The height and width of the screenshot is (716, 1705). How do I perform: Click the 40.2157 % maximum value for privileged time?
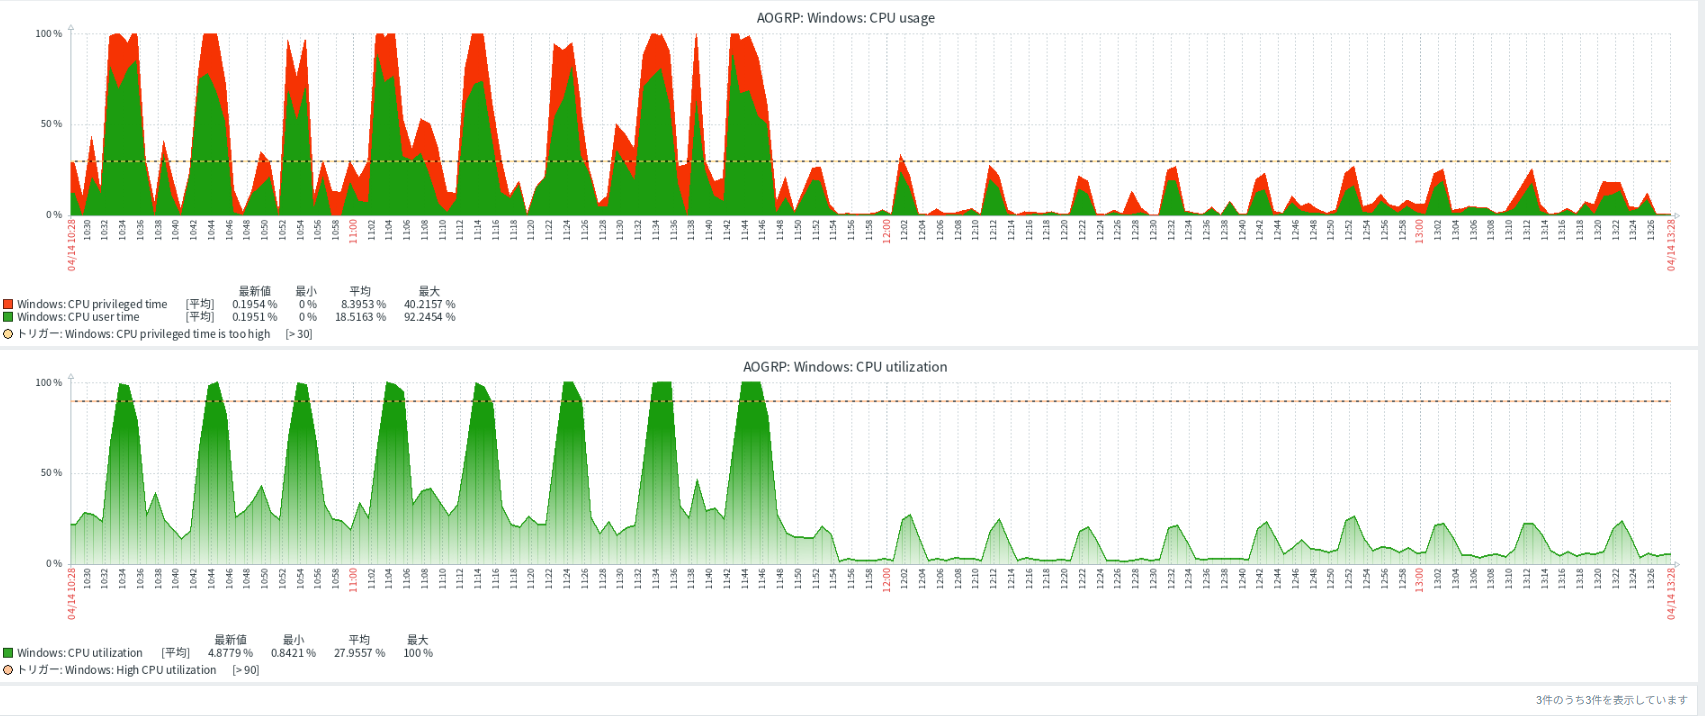click(429, 304)
